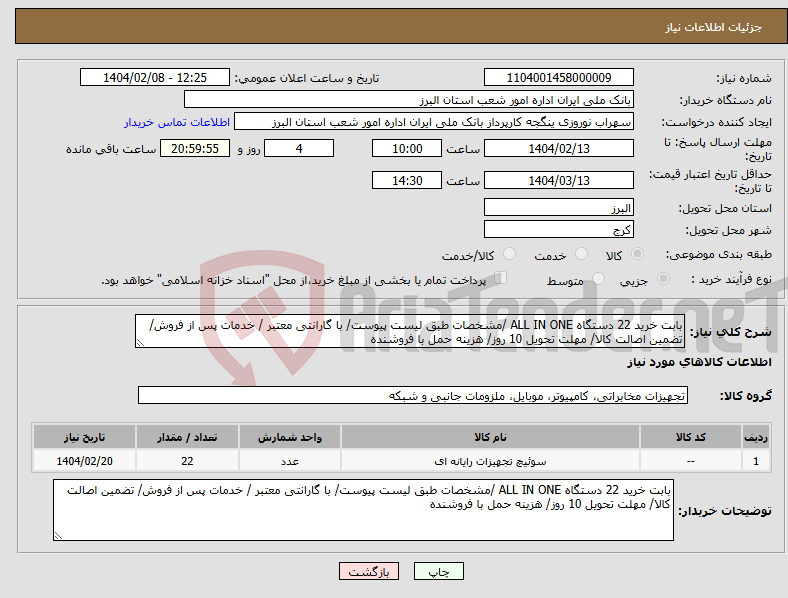Viewport: 788px width, 598px height.
Task: Click the توضیحات خریدار text area
Action: [363, 510]
